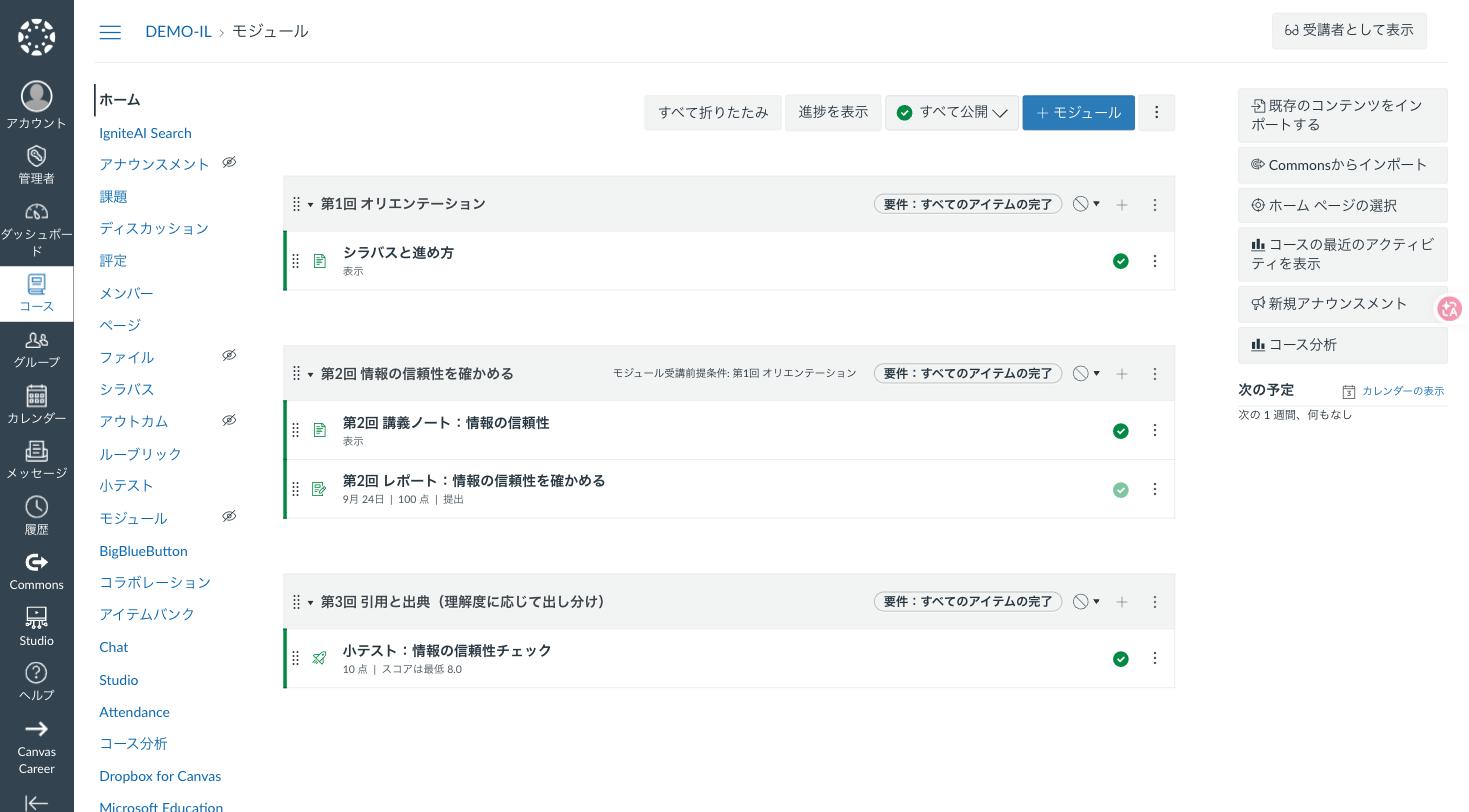This screenshot has width=1469, height=812.
Task: Click the 進捗を表示 button
Action: click(x=833, y=112)
